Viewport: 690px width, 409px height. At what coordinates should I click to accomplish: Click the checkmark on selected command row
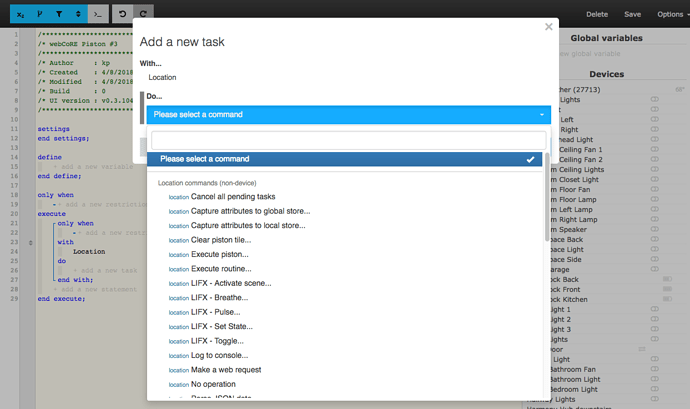pyautogui.click(x=530, y=159)
